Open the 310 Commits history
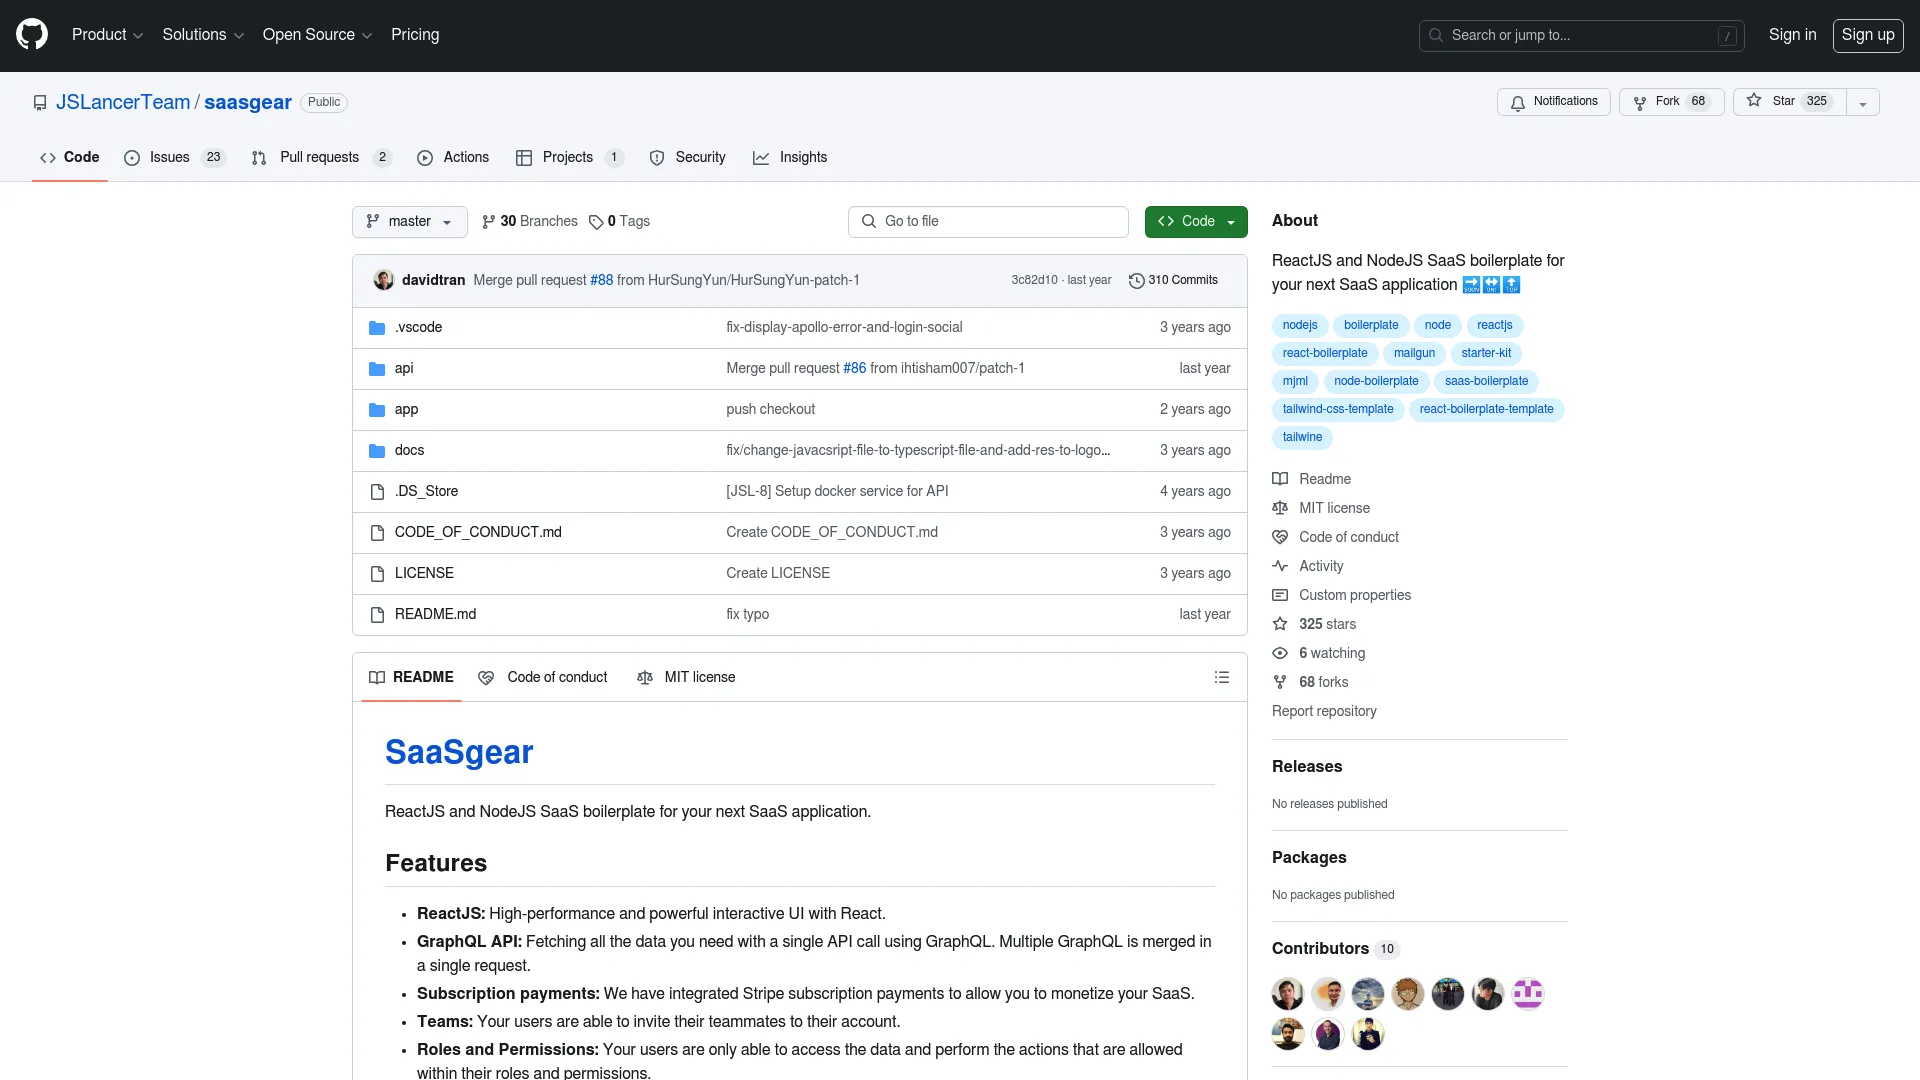The height and width of the screenshot is (1080, 1920). click(1173, 281)
